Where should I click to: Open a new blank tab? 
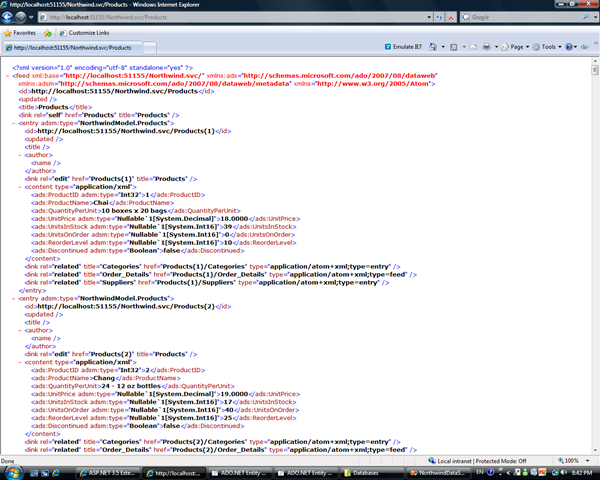pyautogui.click(x=149, y=48)
